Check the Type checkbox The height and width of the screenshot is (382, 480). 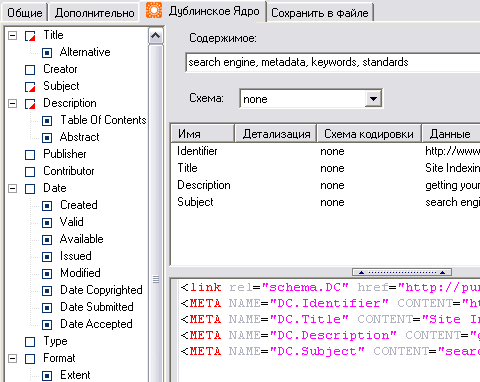(30, 342)
